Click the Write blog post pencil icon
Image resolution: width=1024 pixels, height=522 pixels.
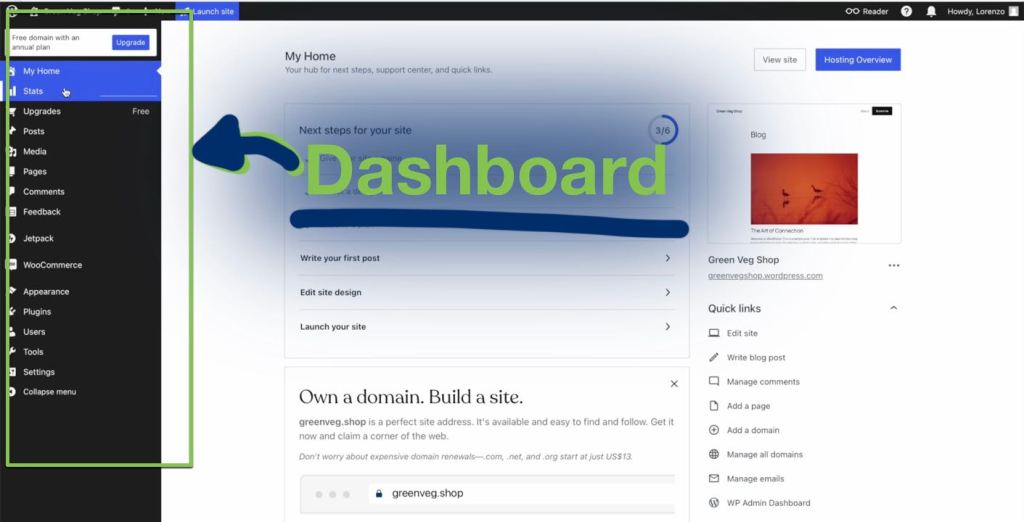pos(714,357)
